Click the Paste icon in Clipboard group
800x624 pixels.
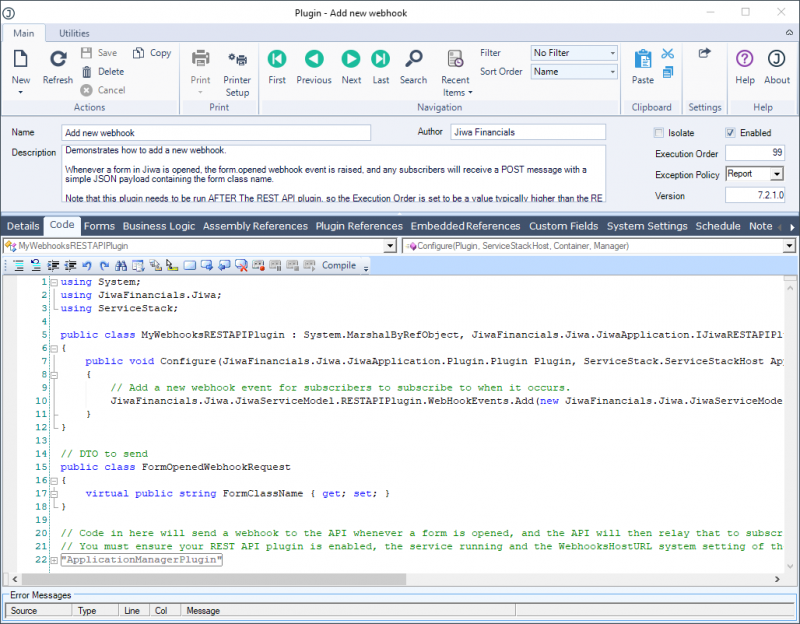642,58
